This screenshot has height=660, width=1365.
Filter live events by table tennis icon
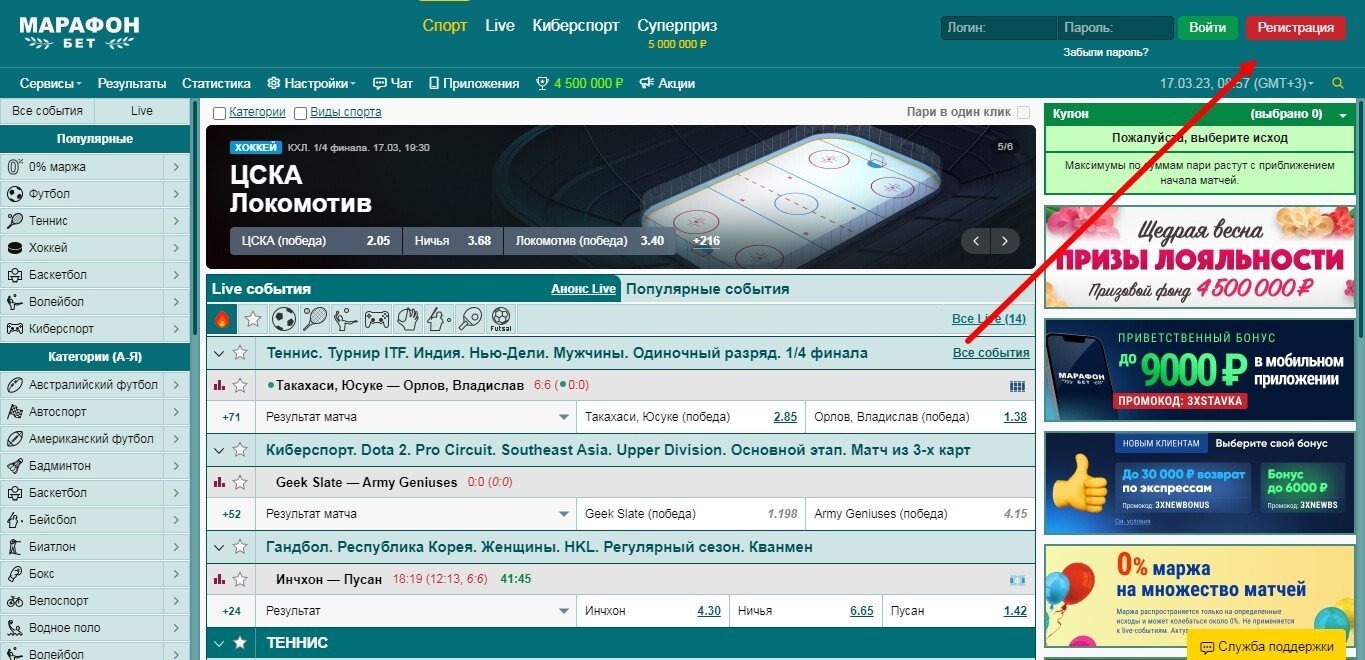click(x=470, y=319)
